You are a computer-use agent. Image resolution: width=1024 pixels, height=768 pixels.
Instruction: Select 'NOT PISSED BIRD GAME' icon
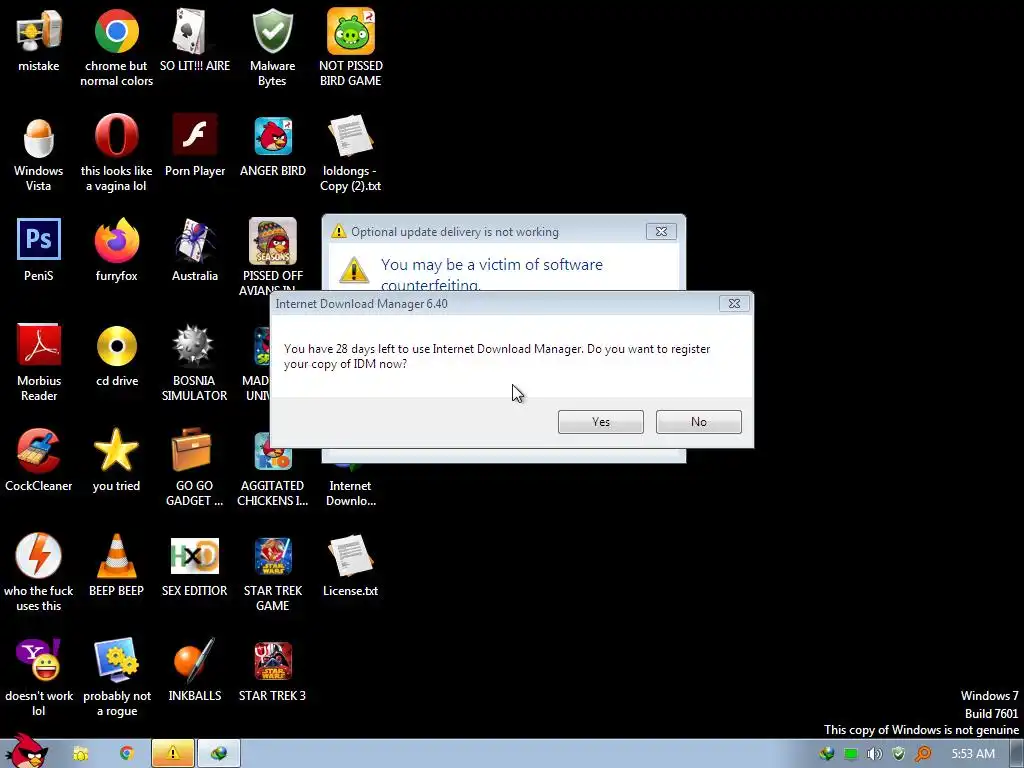(x=351, y=48)
